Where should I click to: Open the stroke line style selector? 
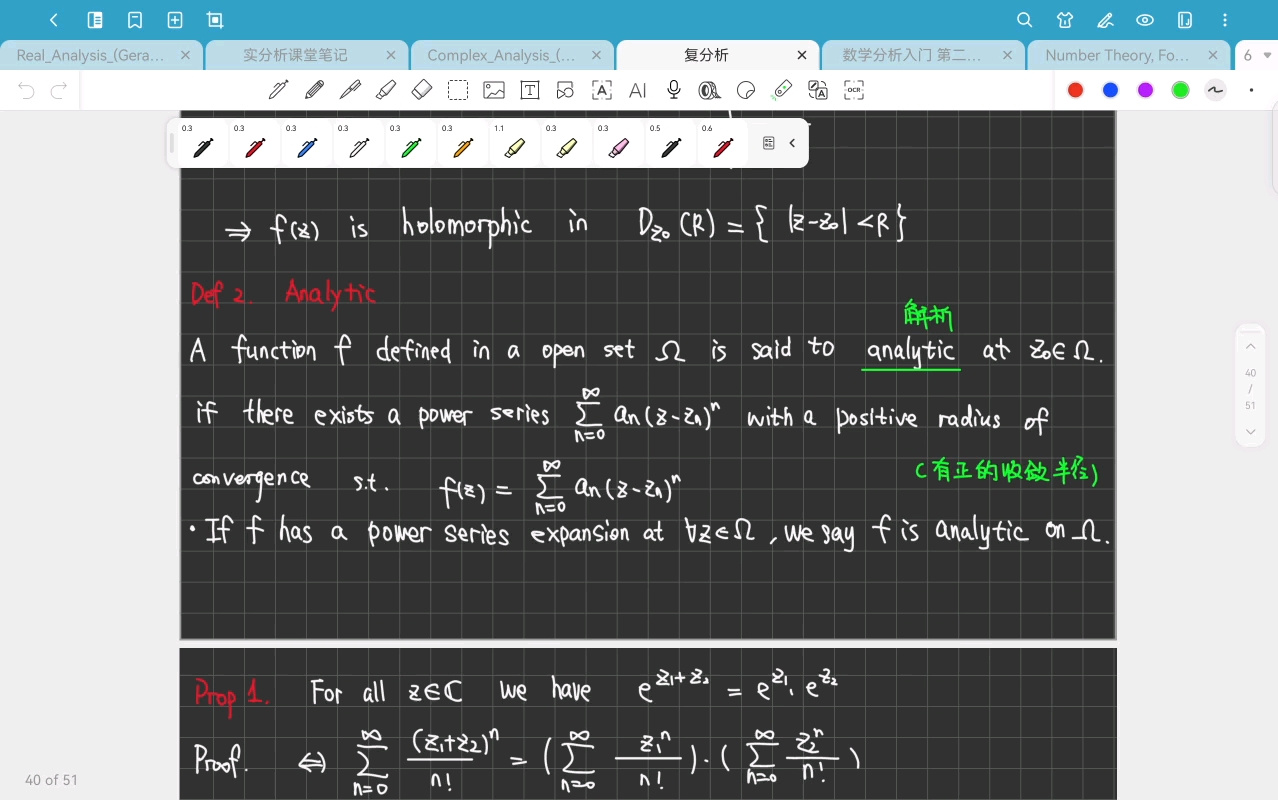pos(1215,90)
